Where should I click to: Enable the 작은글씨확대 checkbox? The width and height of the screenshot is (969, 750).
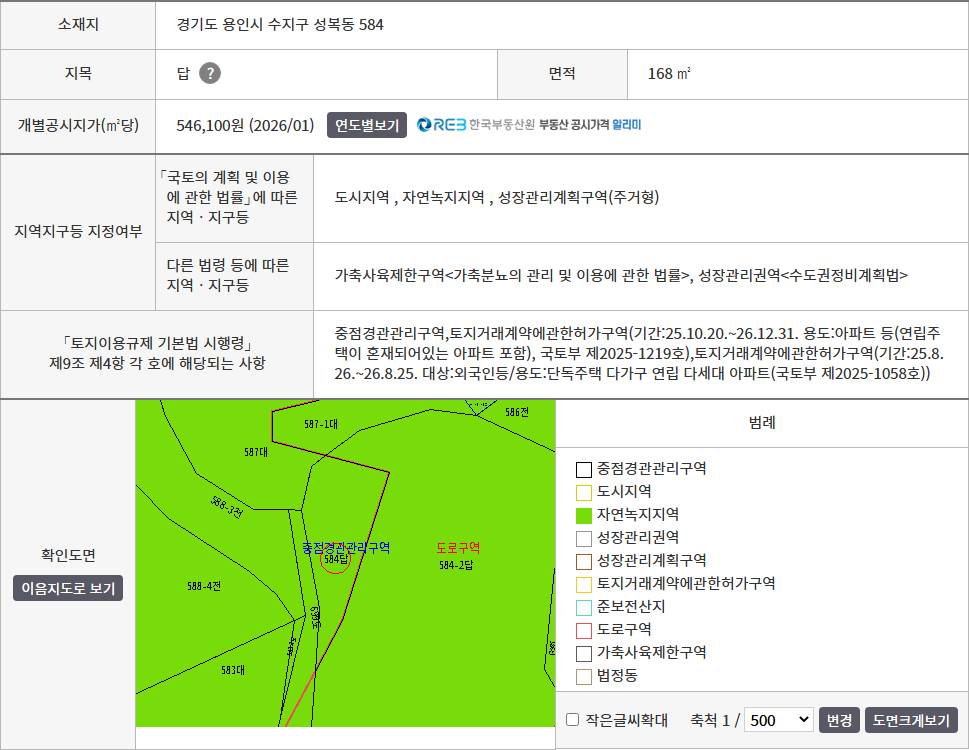point(573,720)
